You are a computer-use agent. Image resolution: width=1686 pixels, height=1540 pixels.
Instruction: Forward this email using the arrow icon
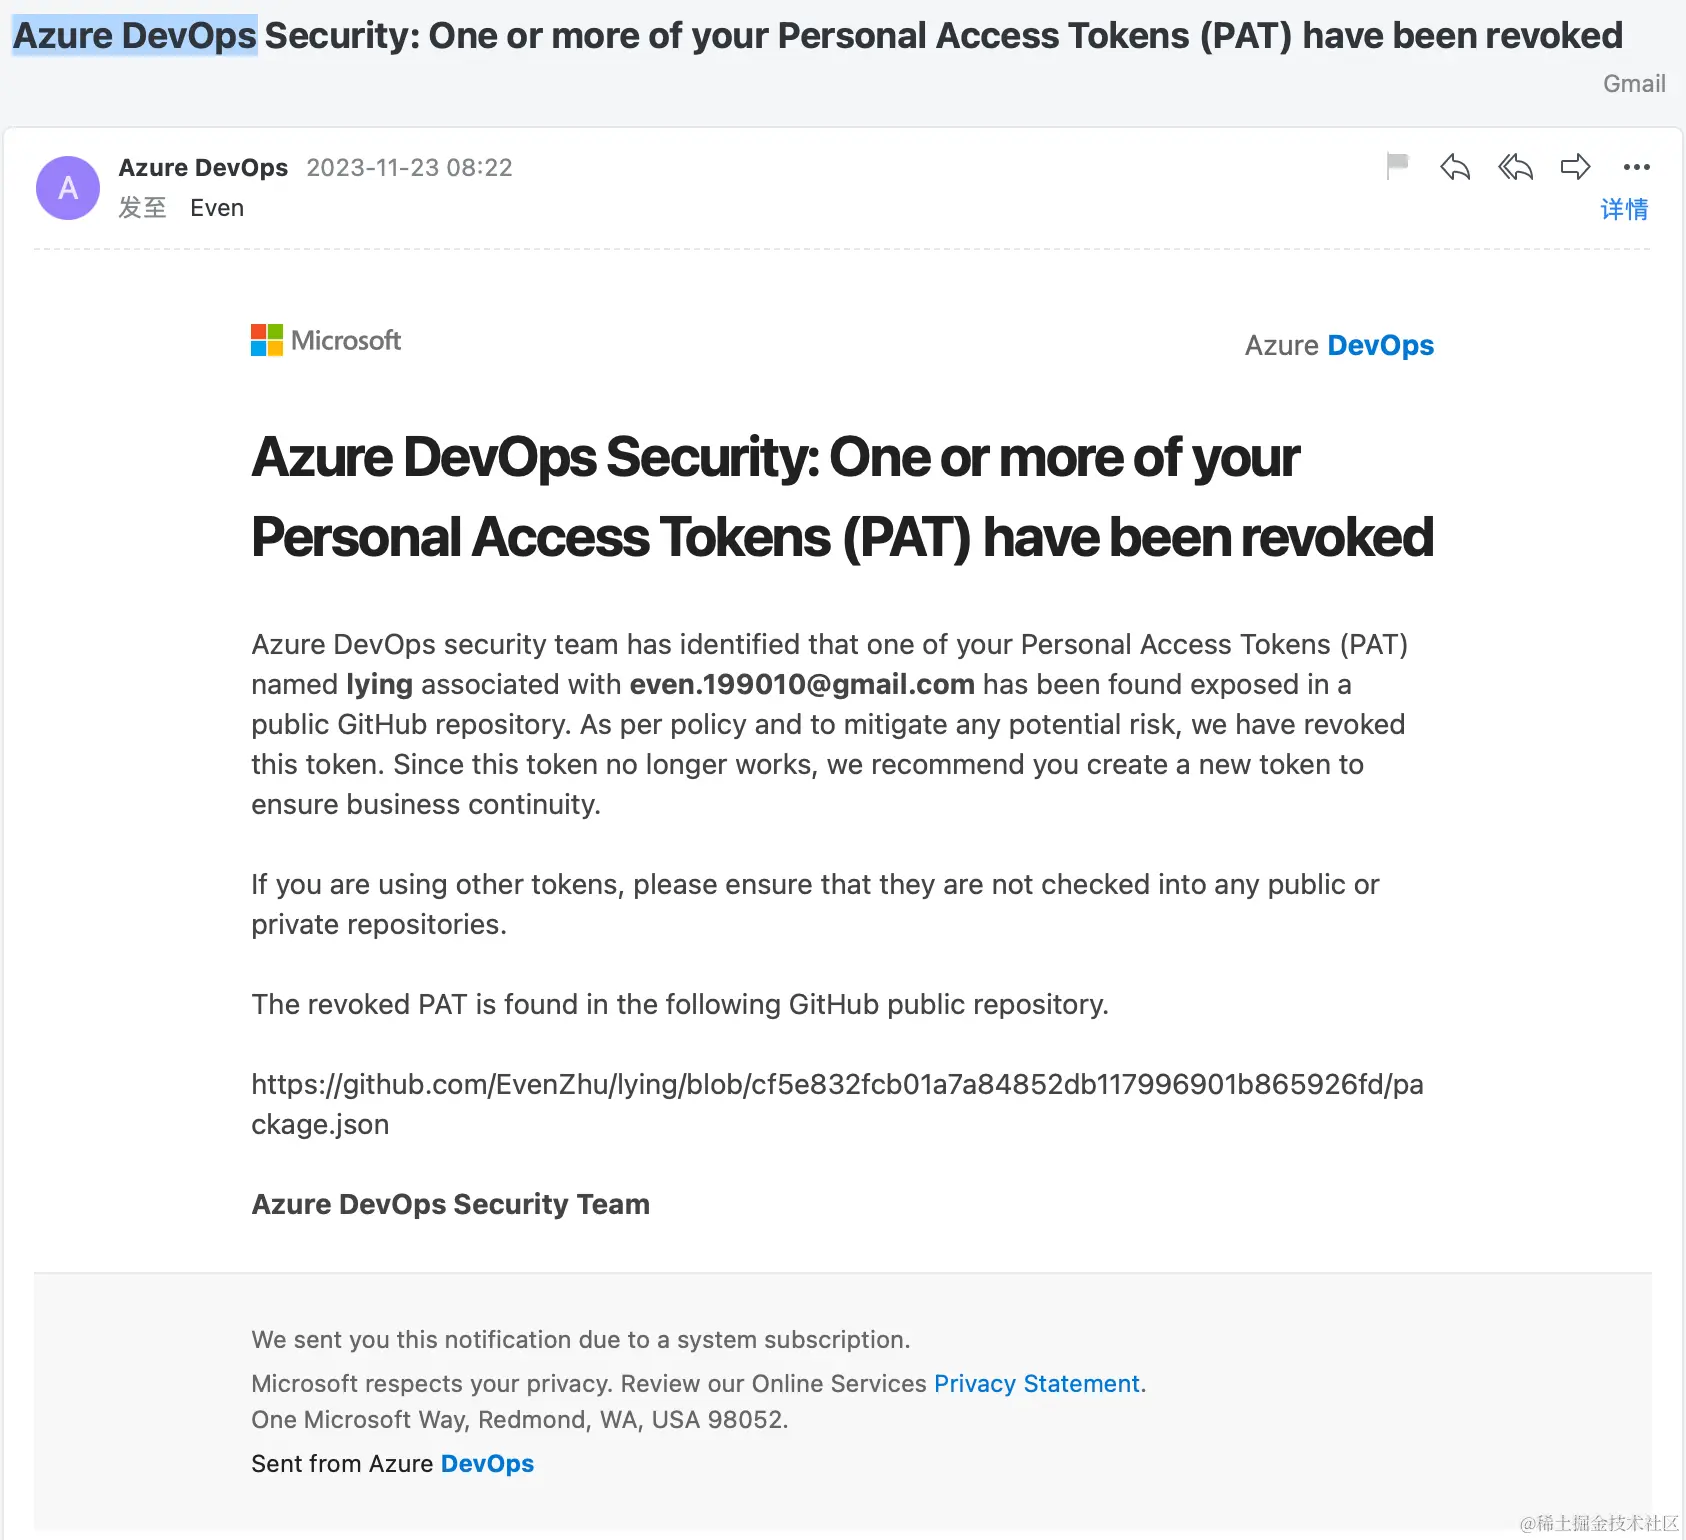1575,167
